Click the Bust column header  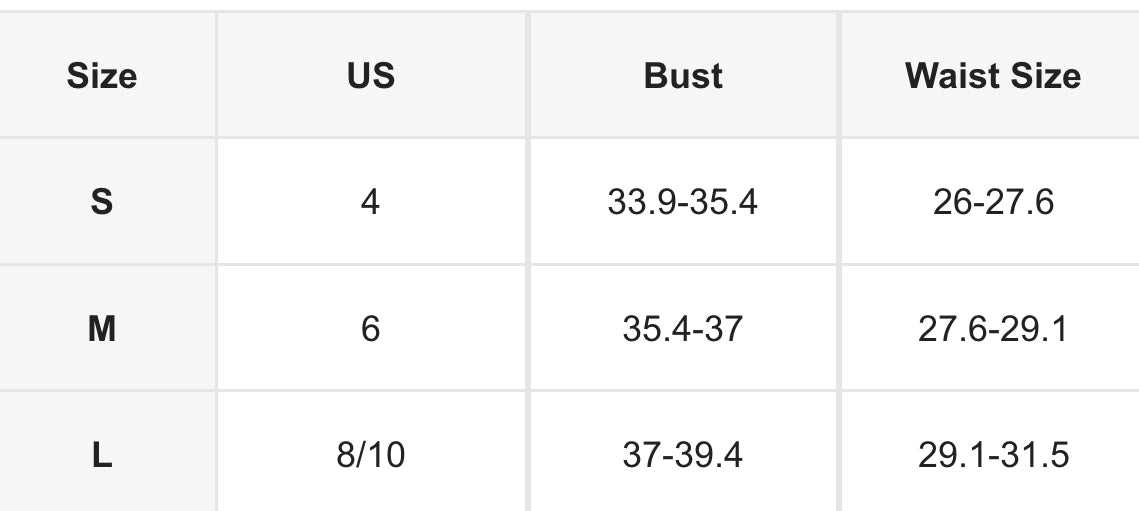(x=683, y=76)
